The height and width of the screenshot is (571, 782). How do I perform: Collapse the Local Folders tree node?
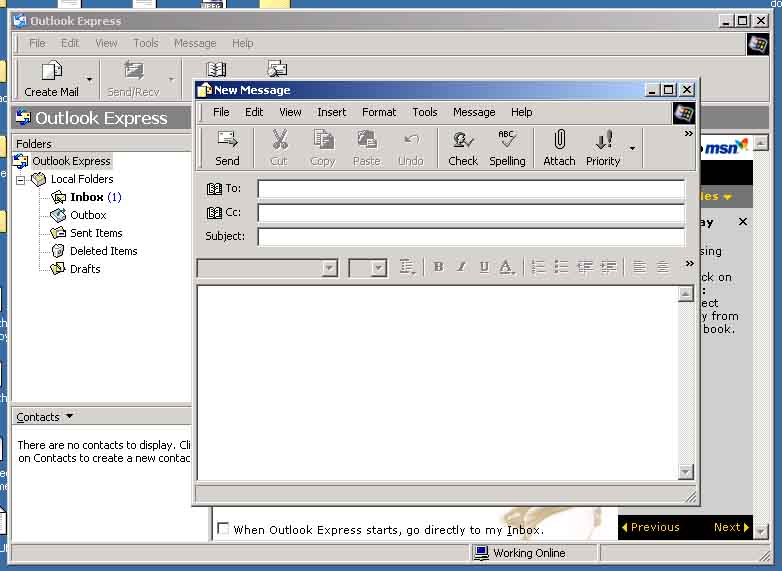[20, 180]
